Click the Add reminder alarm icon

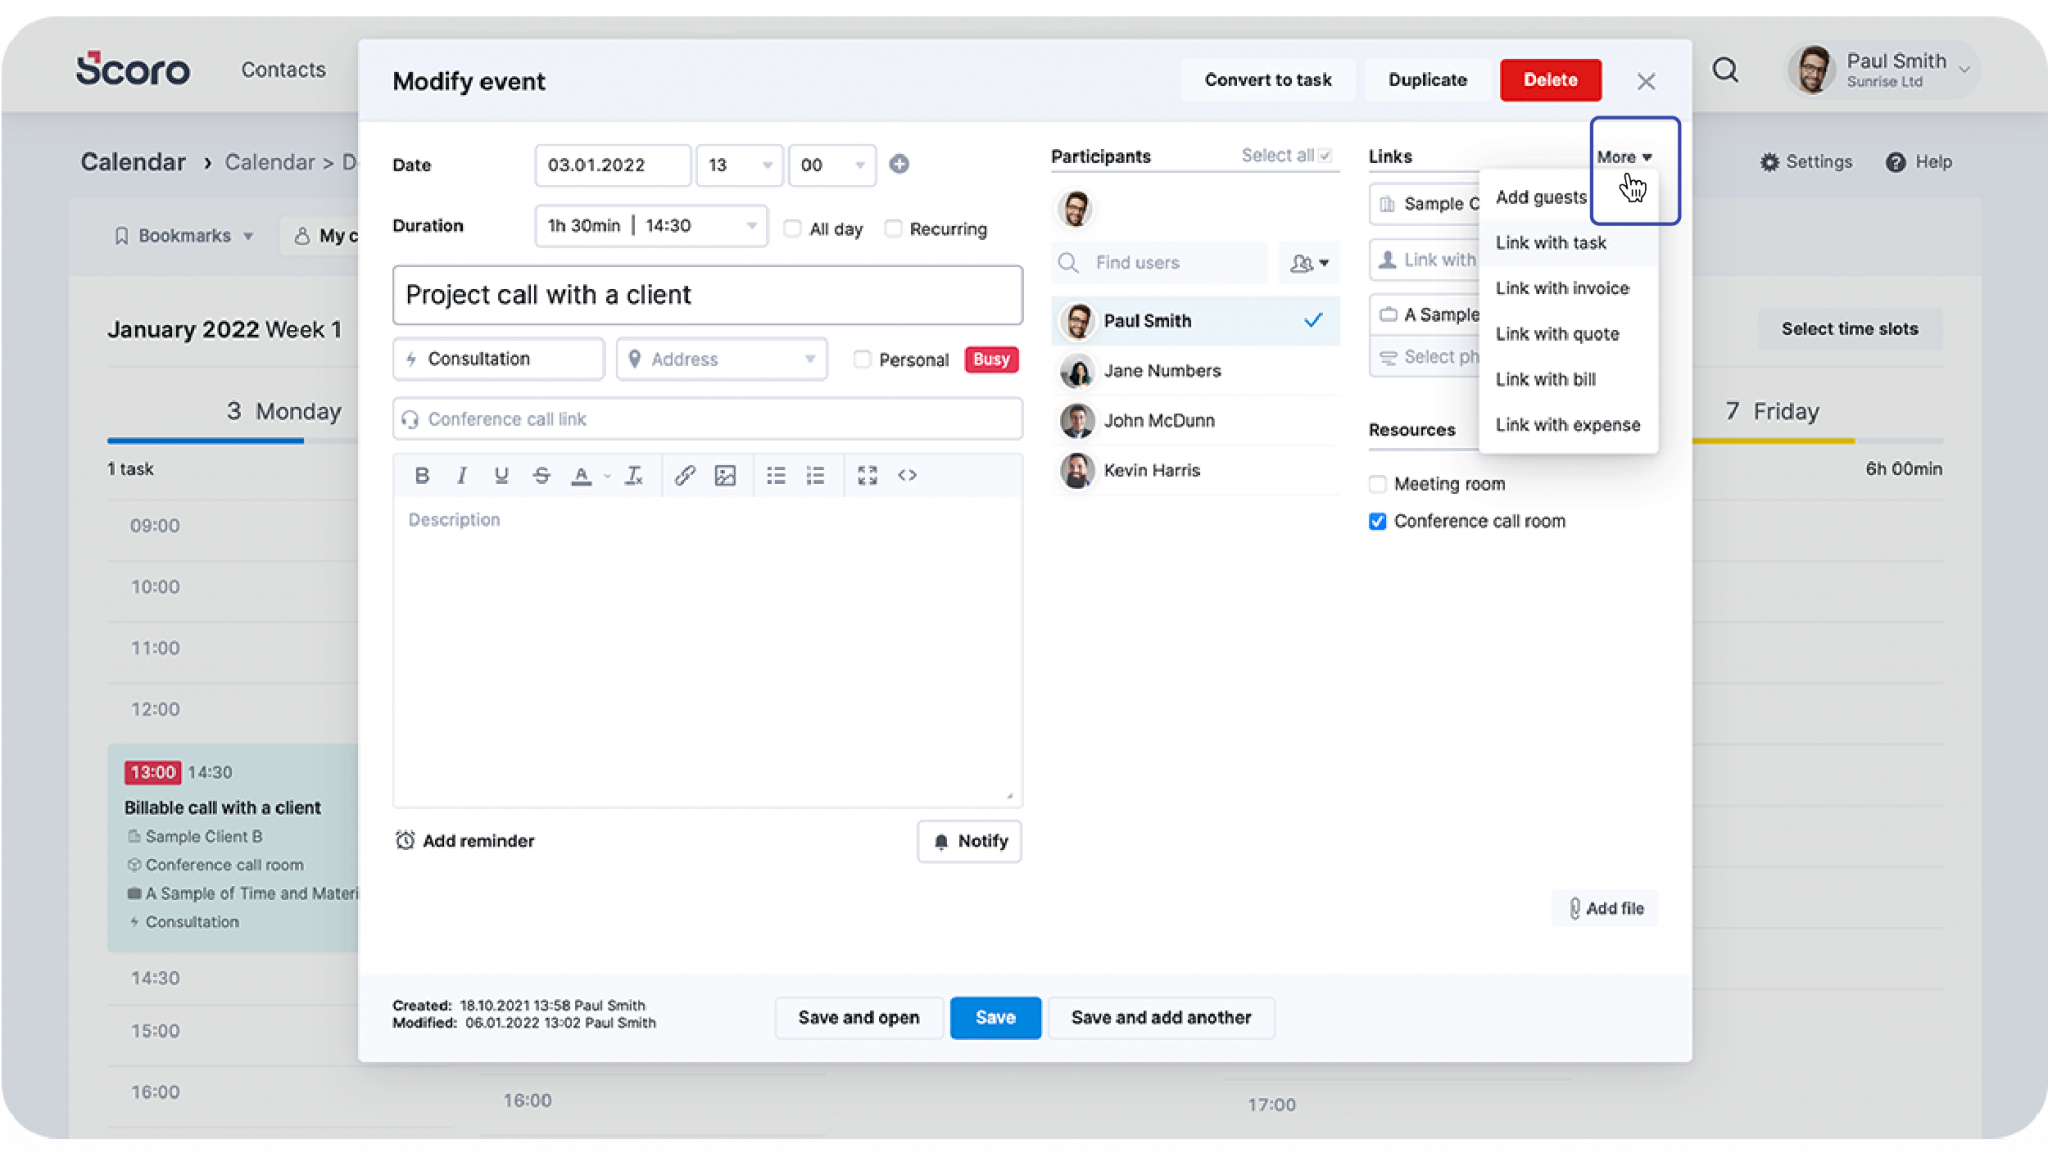click(404, 841)
